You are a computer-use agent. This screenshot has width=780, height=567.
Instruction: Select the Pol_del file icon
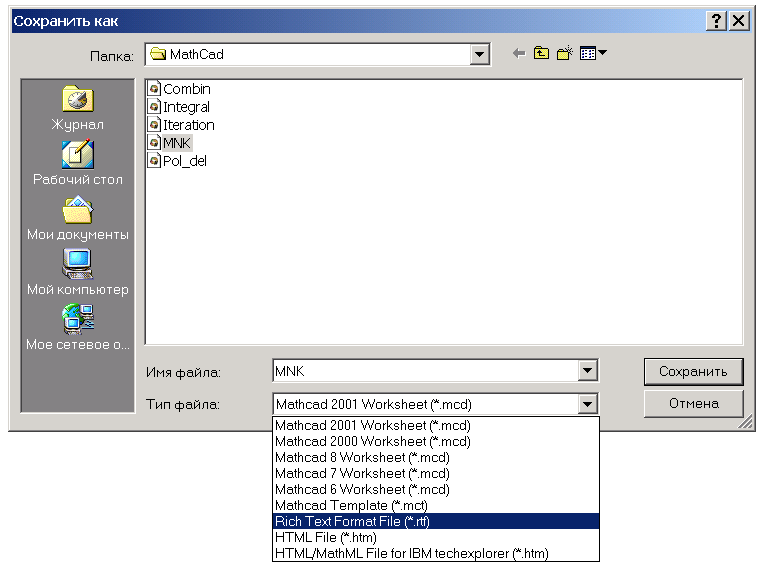click(x=154, y=160)
